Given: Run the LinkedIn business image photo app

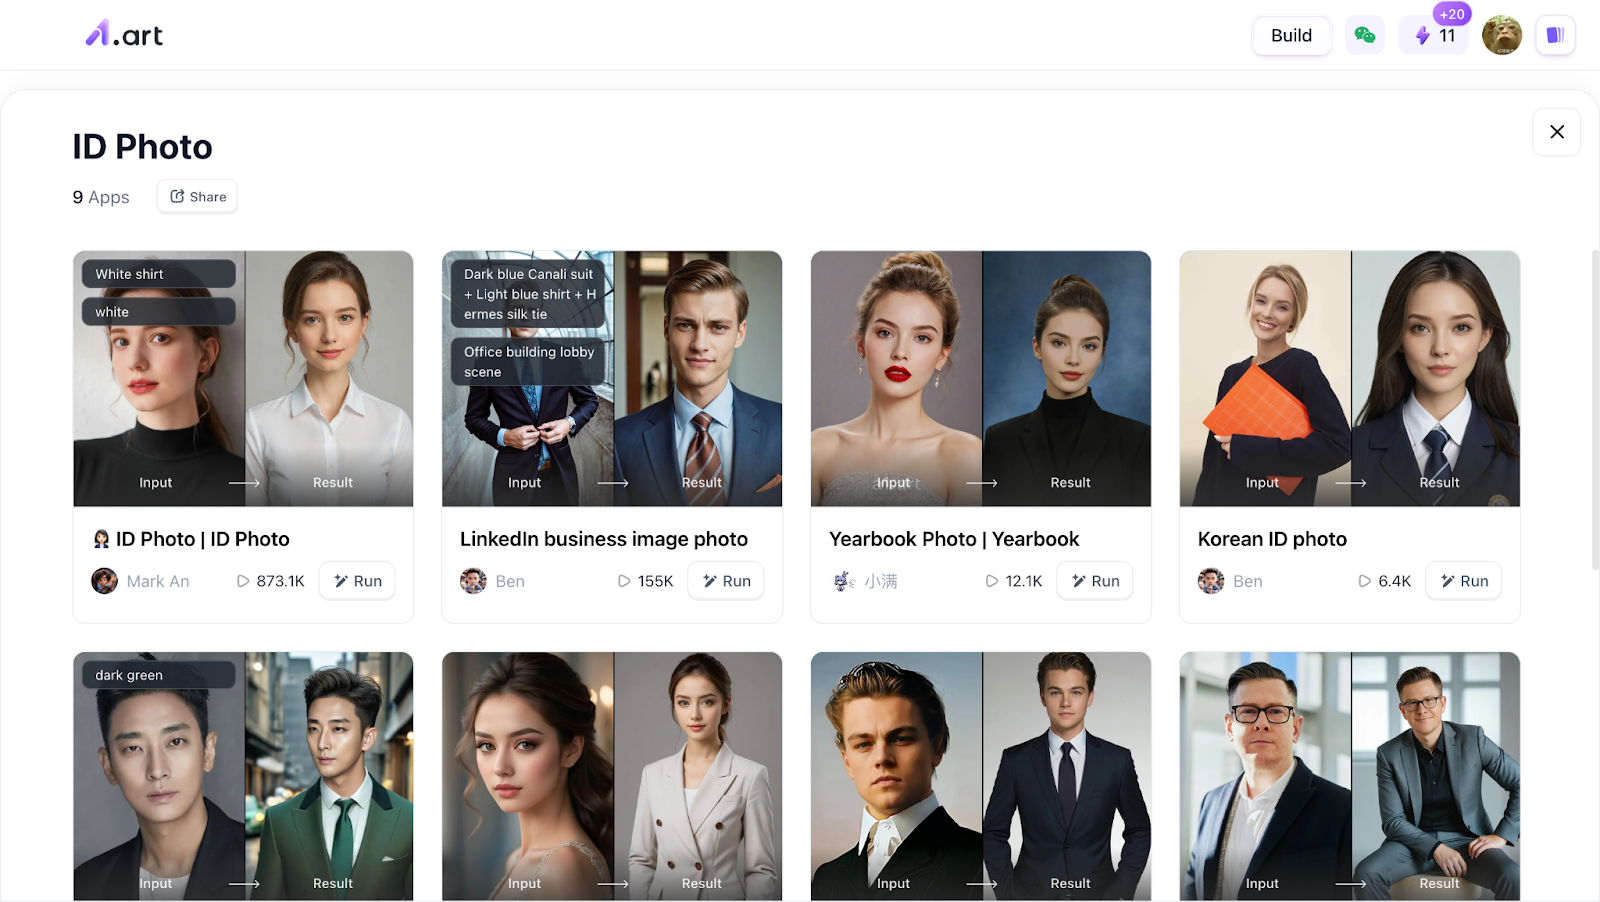Looking at the screenshot, I should pyautogui.click(x=726, y=581).
